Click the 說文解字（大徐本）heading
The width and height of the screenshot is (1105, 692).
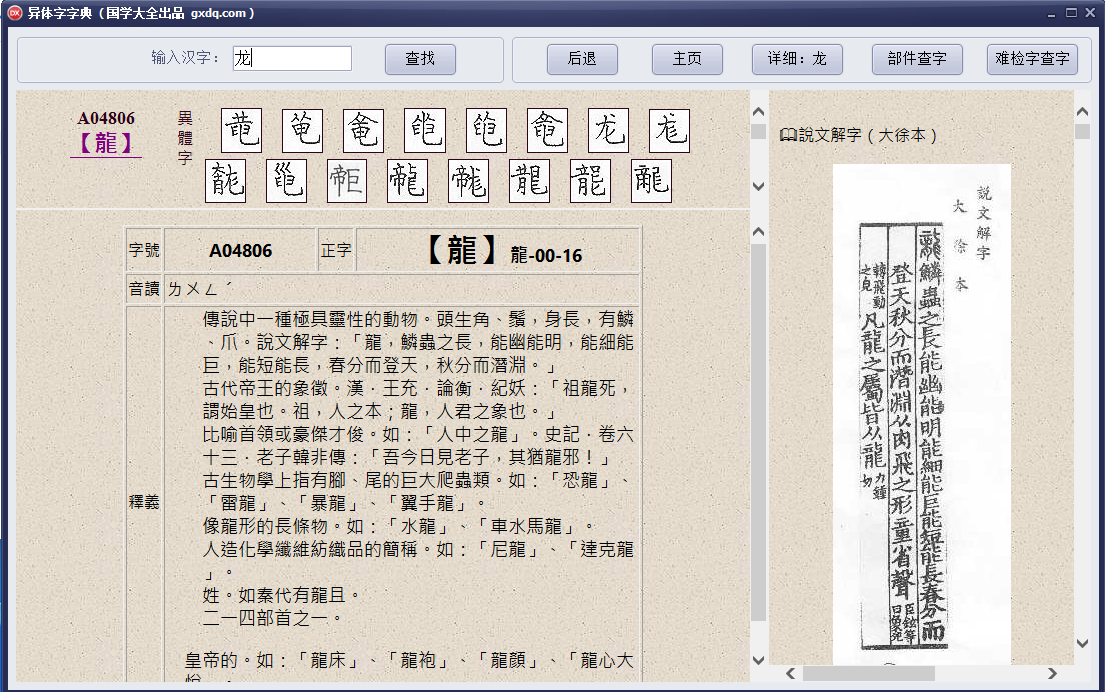868,135
